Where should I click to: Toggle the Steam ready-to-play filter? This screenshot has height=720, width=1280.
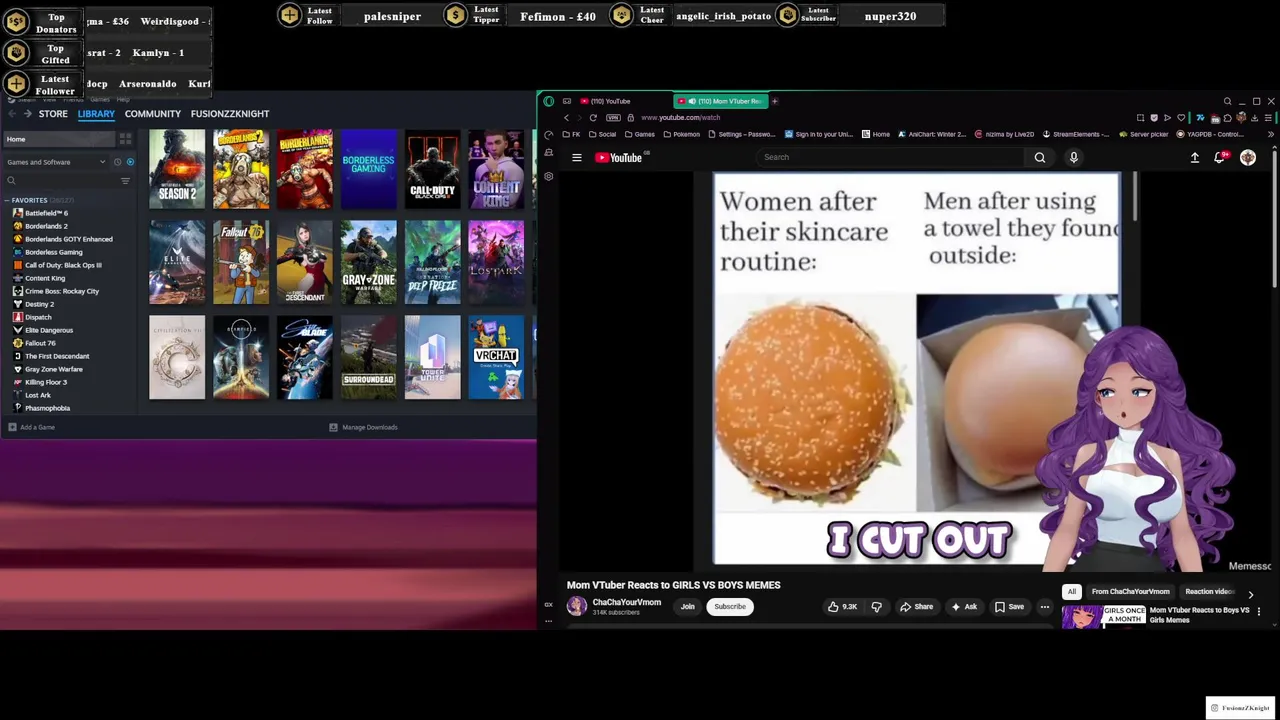tap(130, 162)
